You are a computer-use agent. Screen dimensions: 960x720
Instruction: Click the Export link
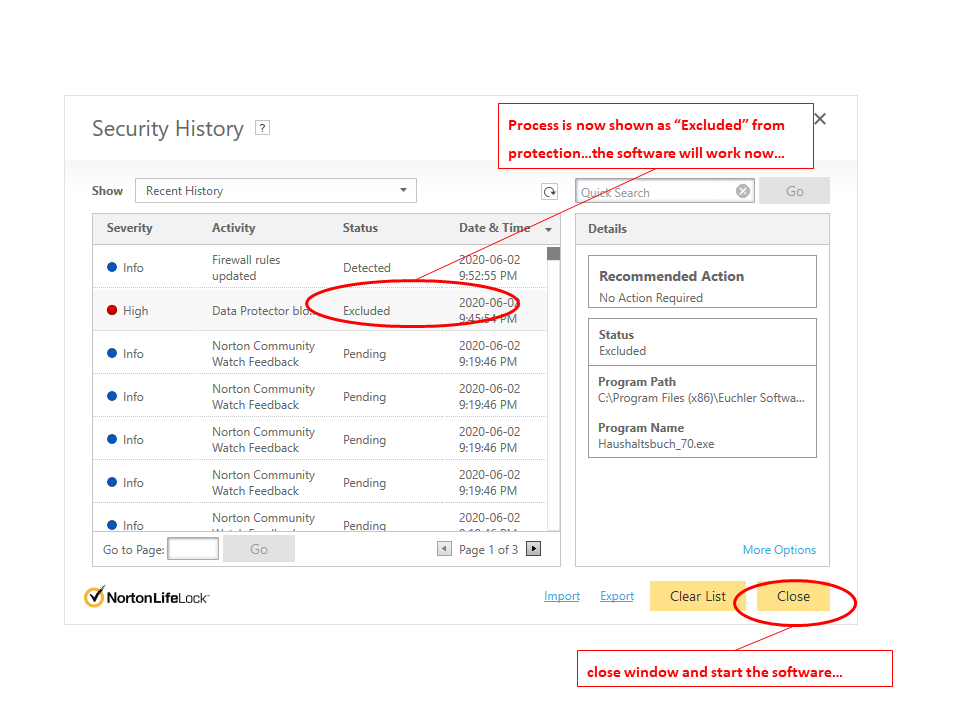pos(617,596)
